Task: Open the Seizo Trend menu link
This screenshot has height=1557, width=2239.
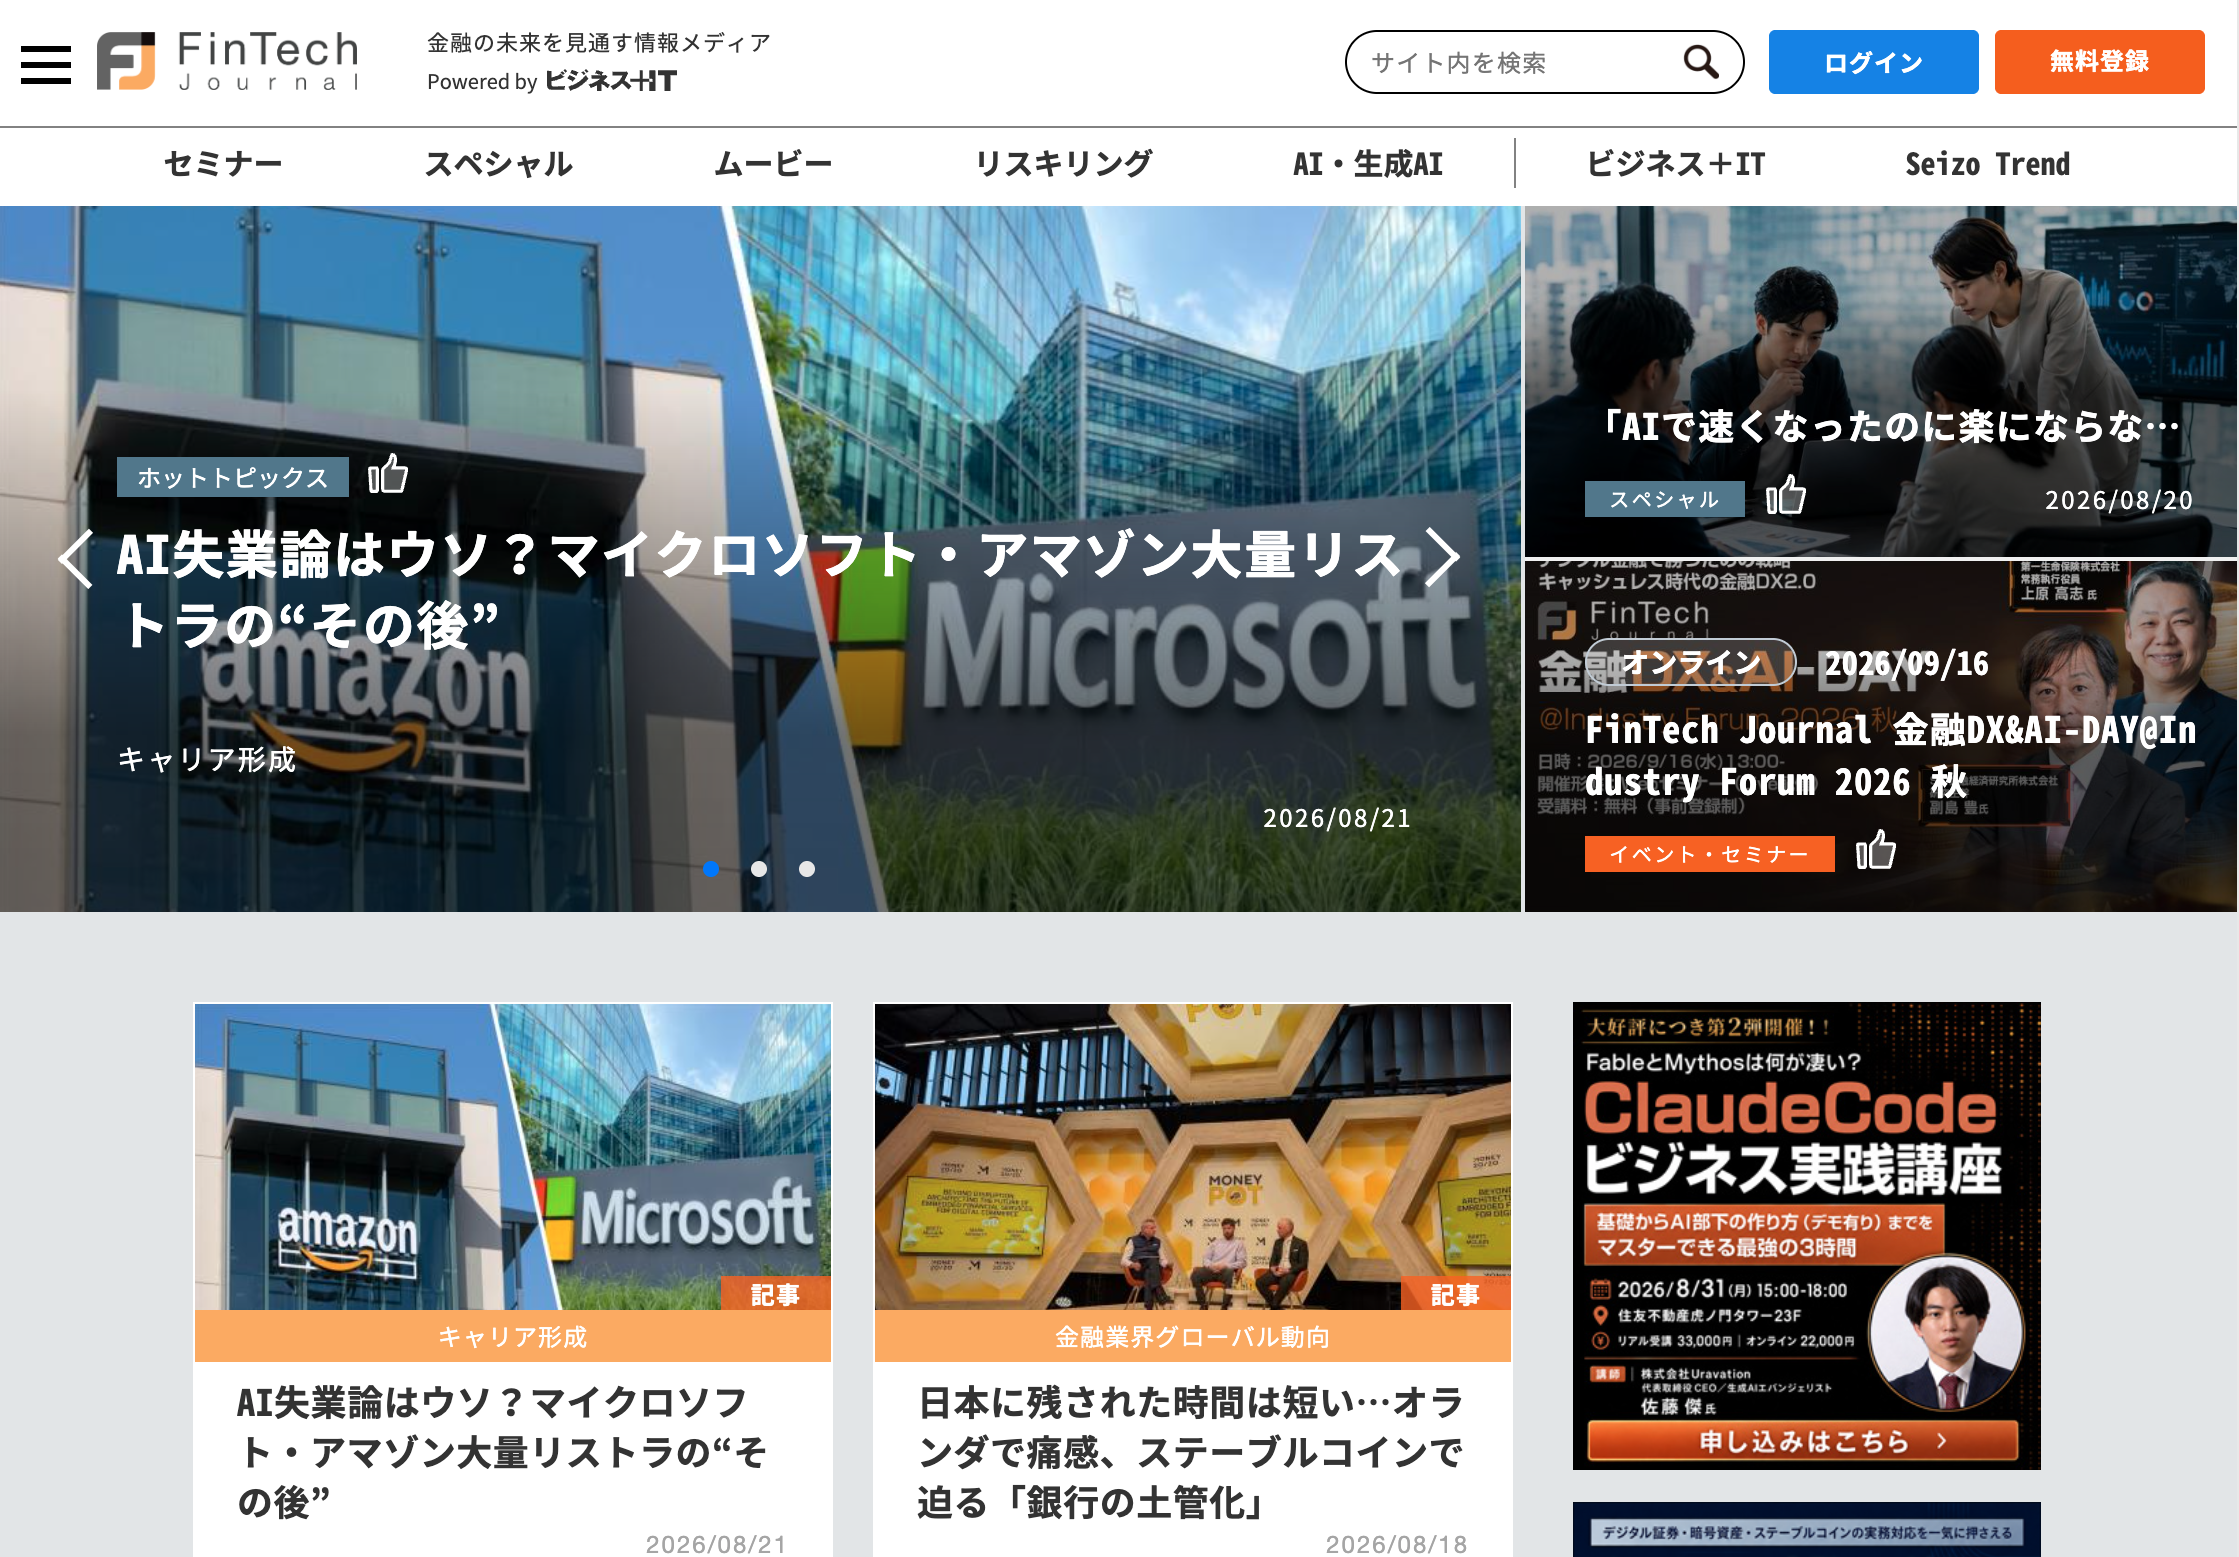Action: click(x=1987, y=164)
